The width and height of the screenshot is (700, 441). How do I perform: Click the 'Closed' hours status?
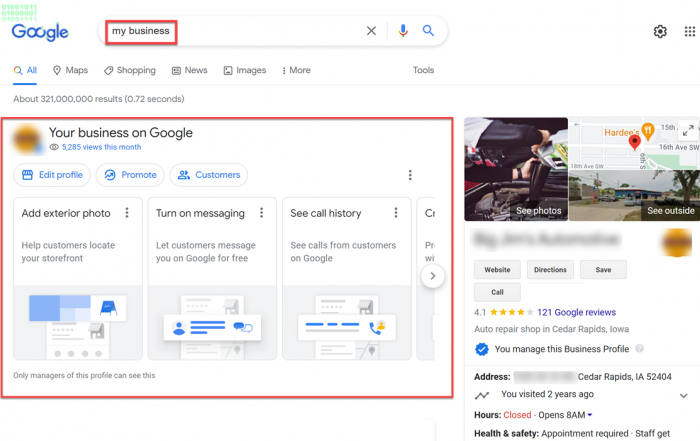click(517, 415)
